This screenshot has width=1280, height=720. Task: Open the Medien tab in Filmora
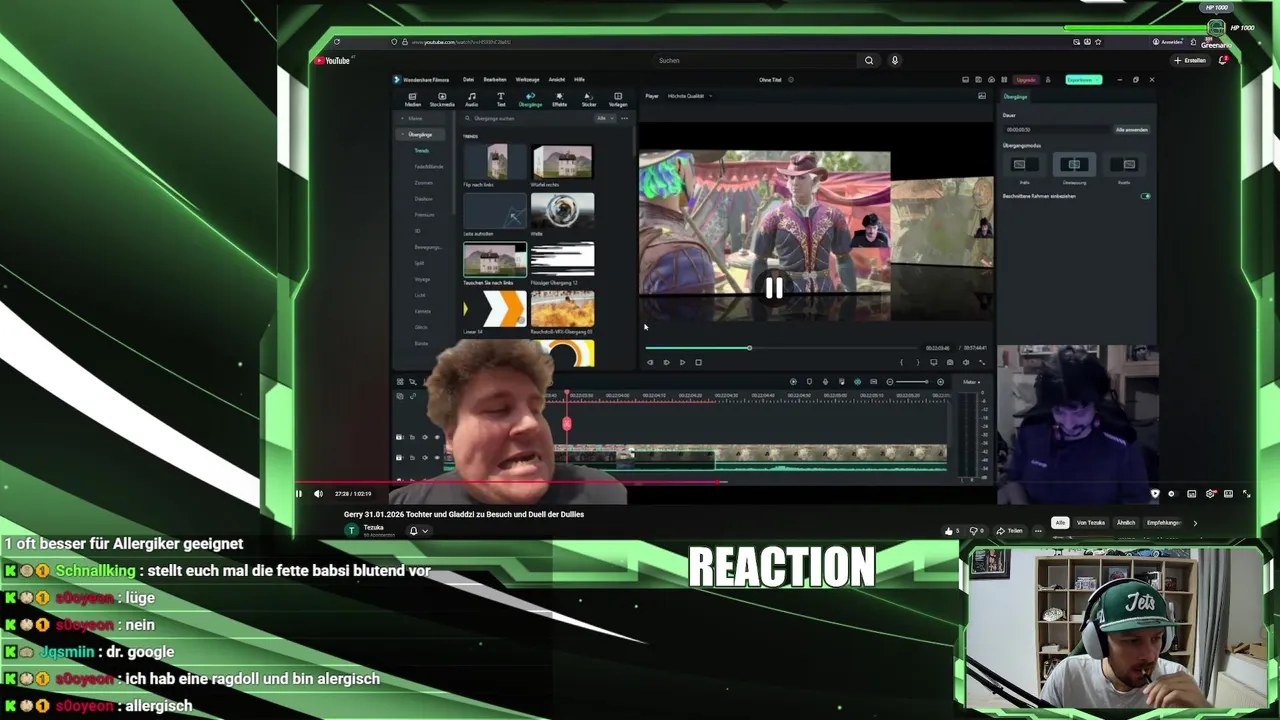412,99
